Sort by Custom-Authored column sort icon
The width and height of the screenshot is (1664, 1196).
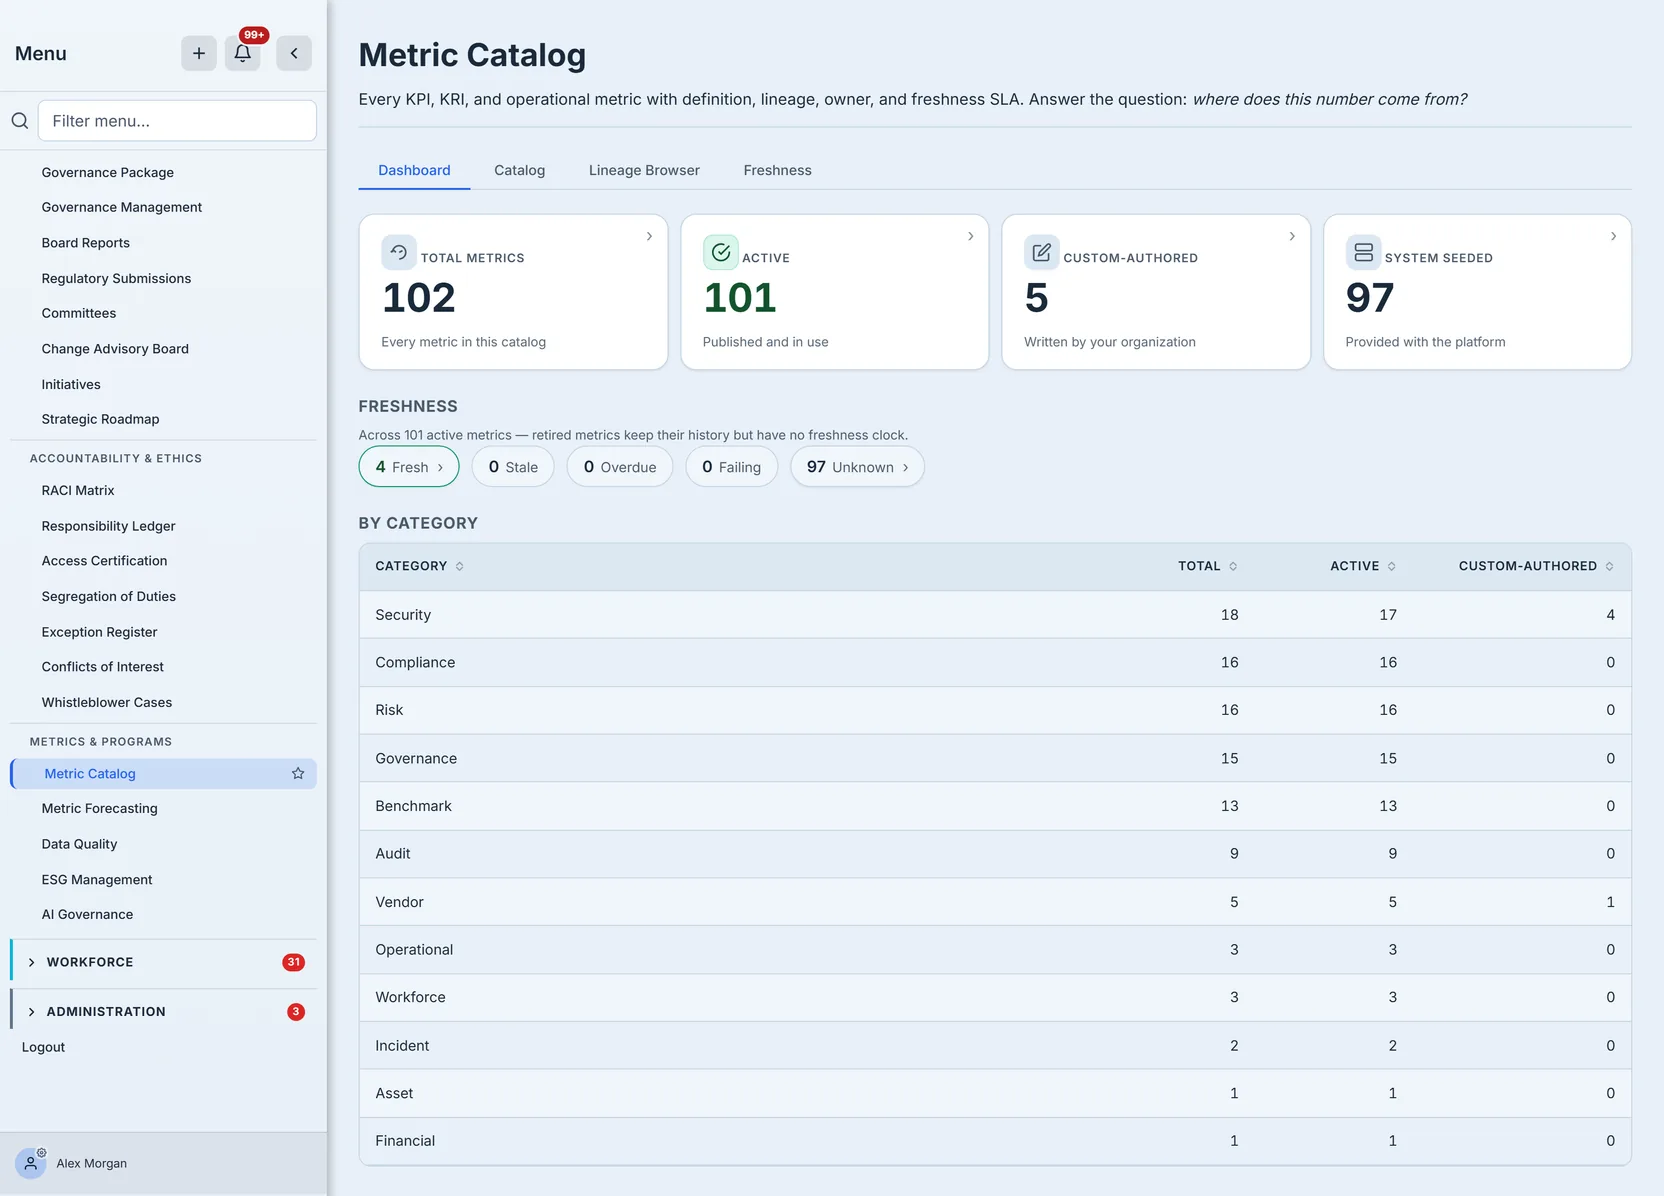1610,566
